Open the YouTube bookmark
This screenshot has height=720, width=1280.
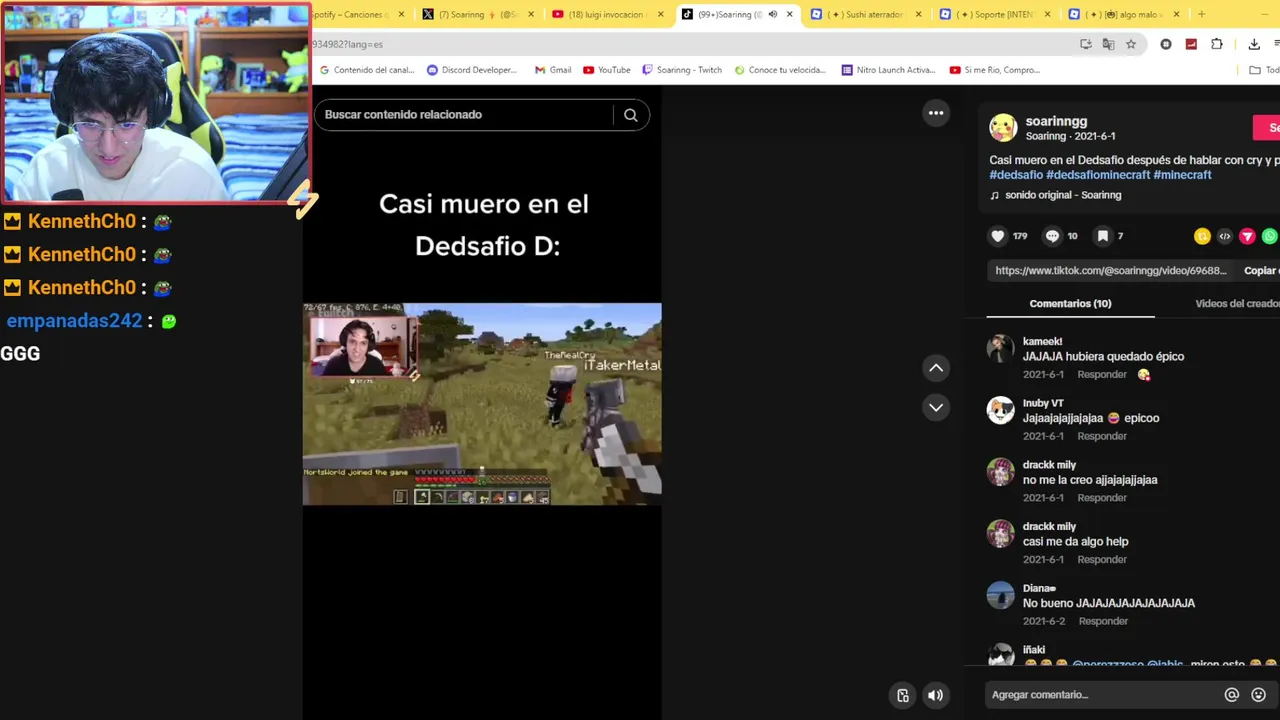click(607, 70)
